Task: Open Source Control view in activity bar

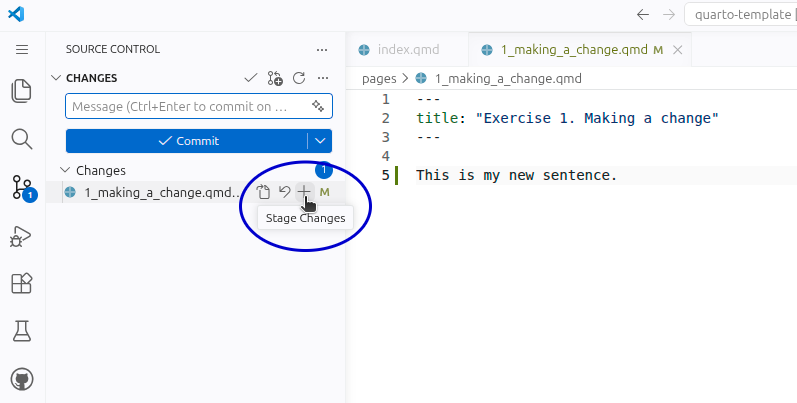Action: (22, 188)
